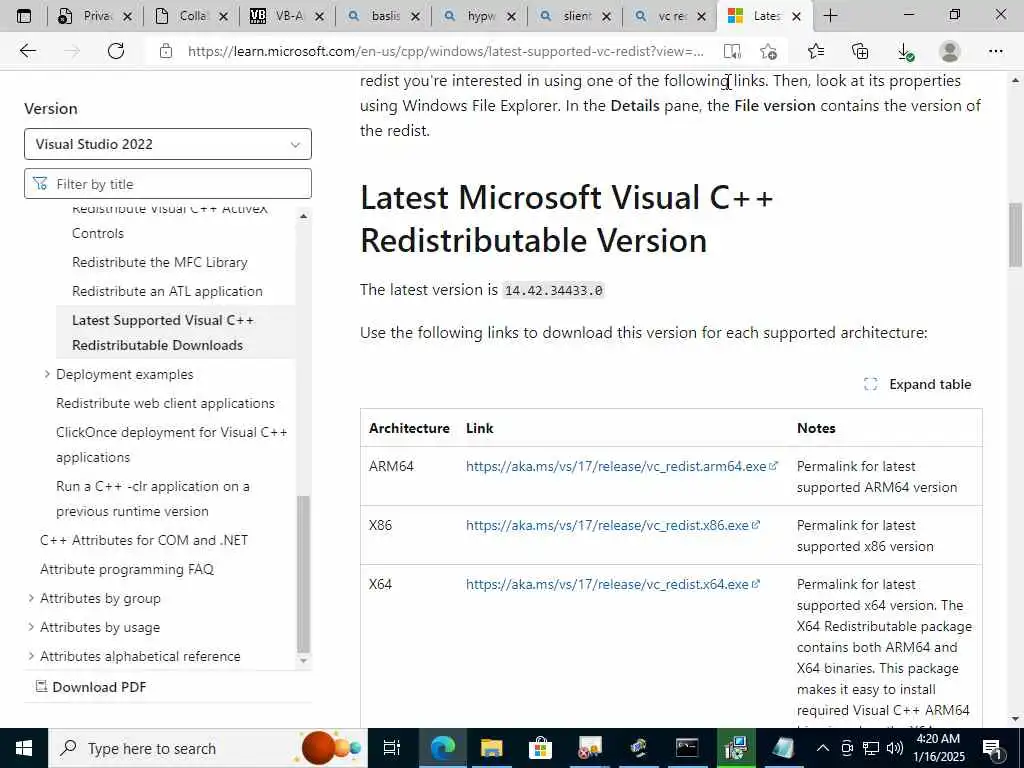This screenshot has width=1024, height=768.
Task: Open File Explorer from taskbar
Action: [491, 748]
